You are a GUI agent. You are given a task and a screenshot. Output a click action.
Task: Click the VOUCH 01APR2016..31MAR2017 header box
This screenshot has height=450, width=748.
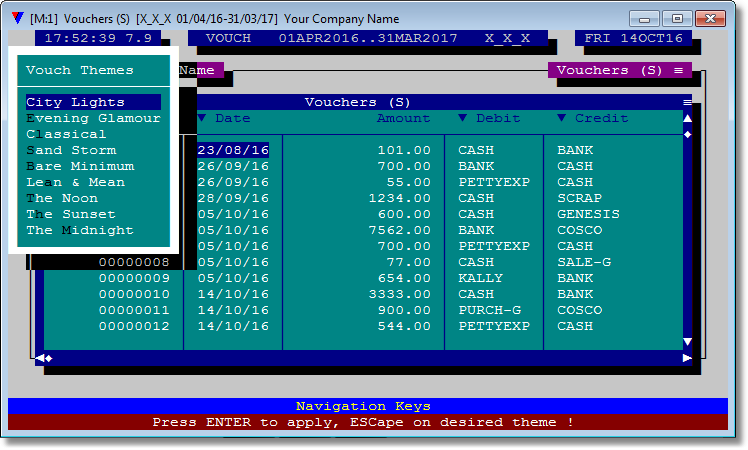pyautogui.click(x=368, y=38)
